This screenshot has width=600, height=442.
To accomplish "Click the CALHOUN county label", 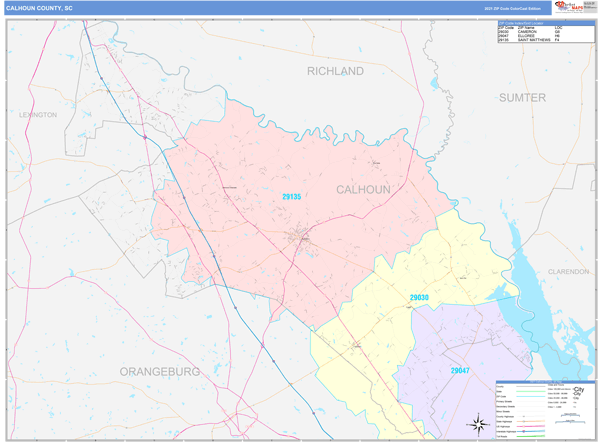I will (x=363, y=189).
